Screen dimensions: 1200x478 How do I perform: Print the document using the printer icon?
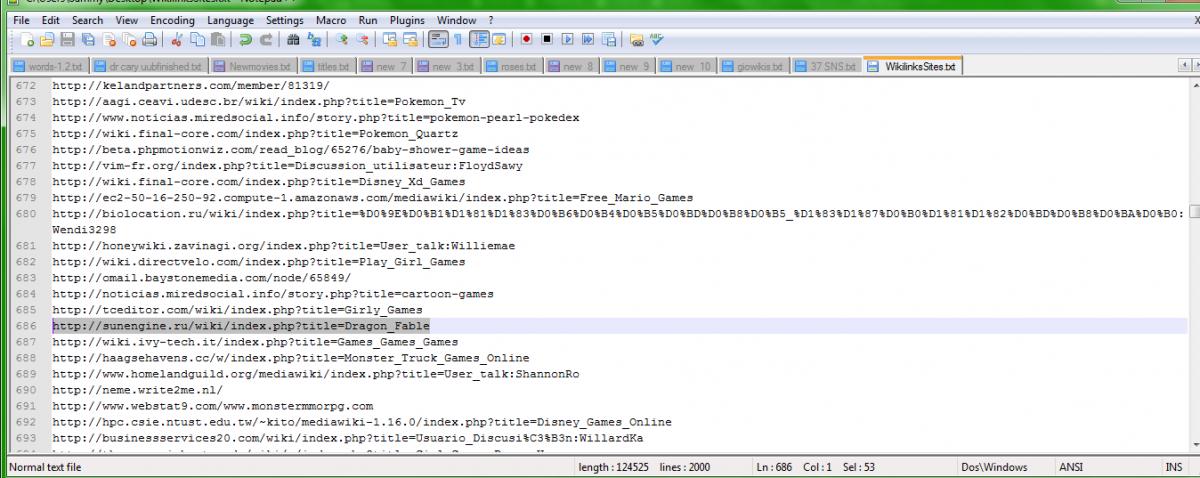click(x=149, y=40)
